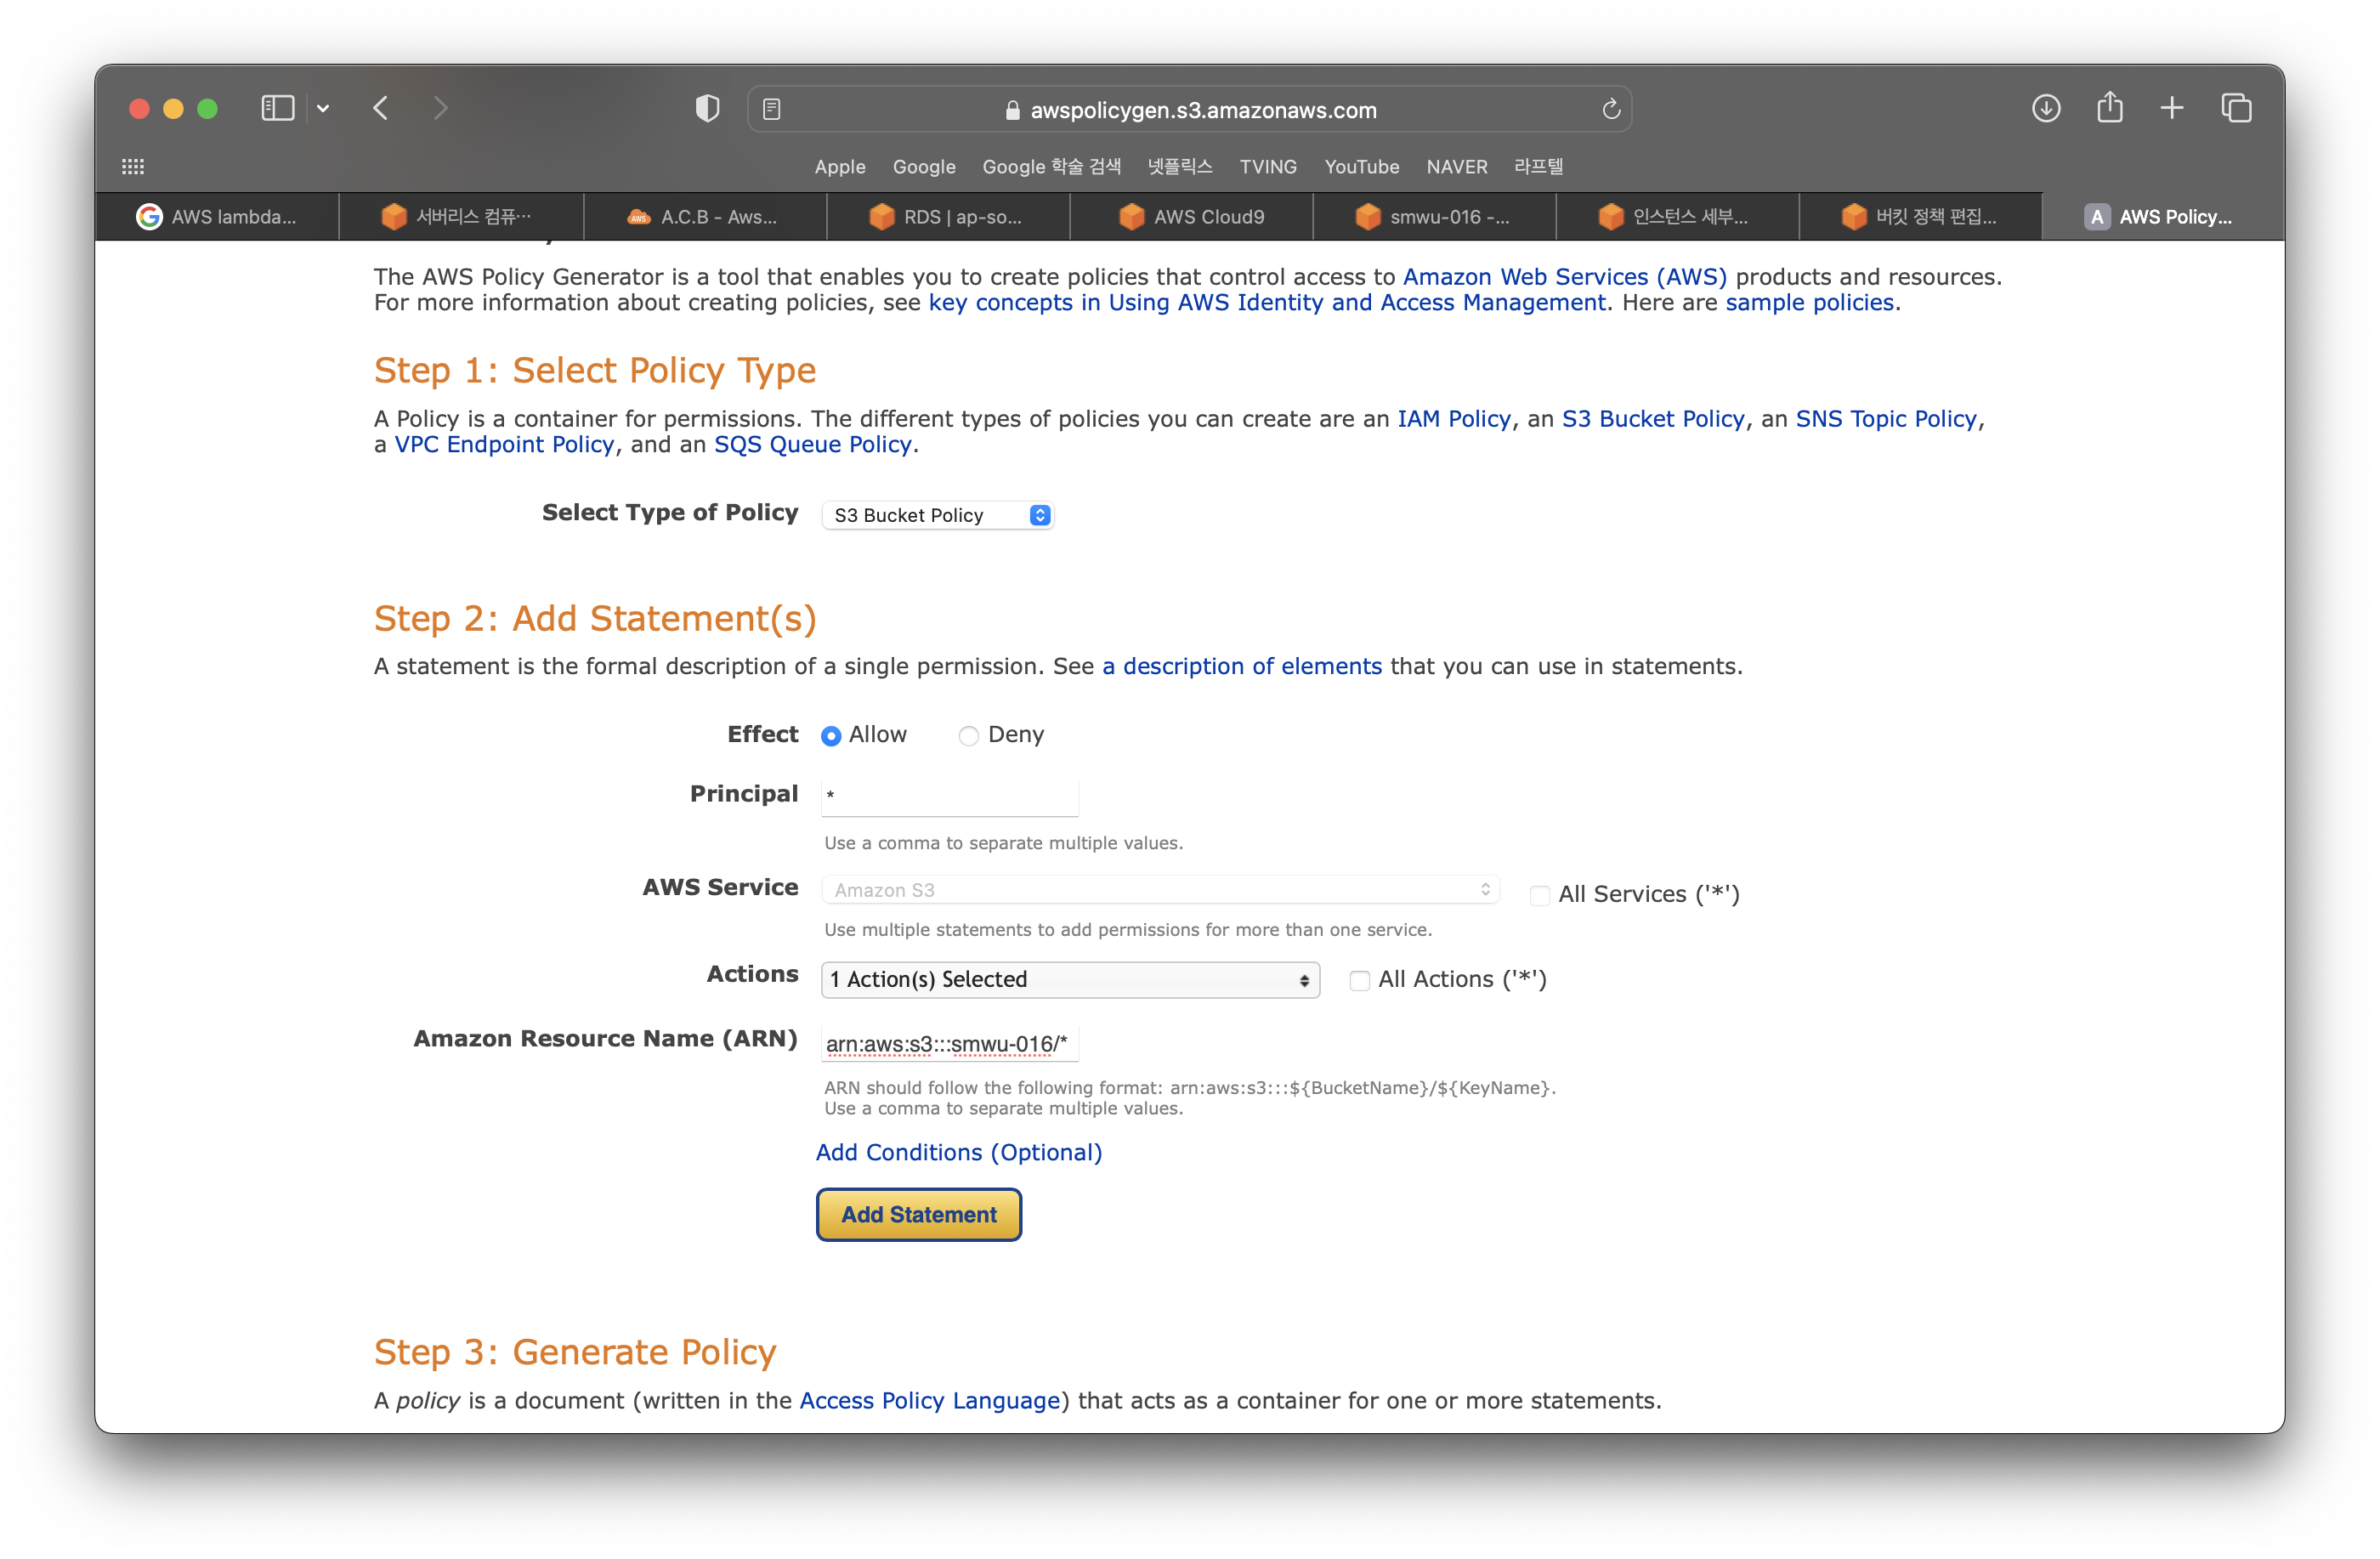2380x1559 pixels.
Task: Open the Google 학술 검색 bookmark
Action: 1051,167
